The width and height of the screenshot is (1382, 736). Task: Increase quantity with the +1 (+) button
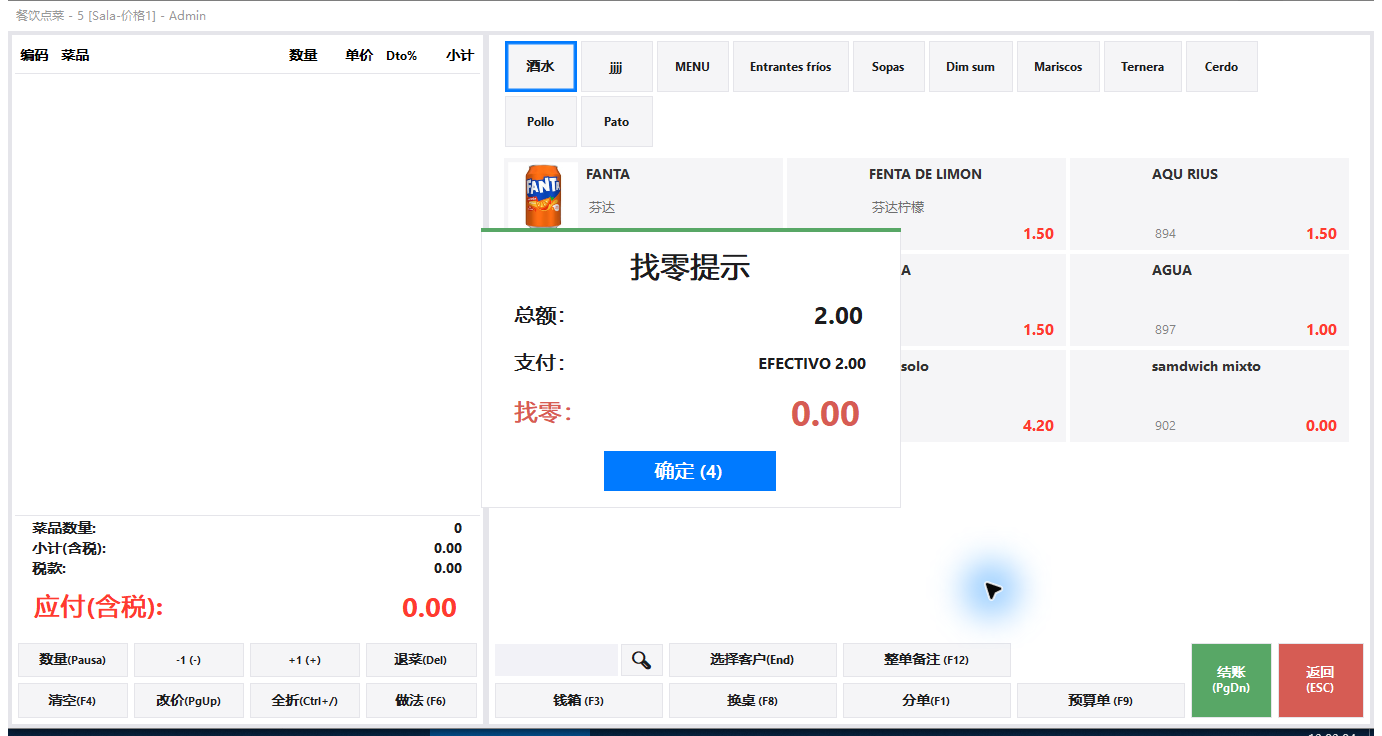(x=305, y=660)
